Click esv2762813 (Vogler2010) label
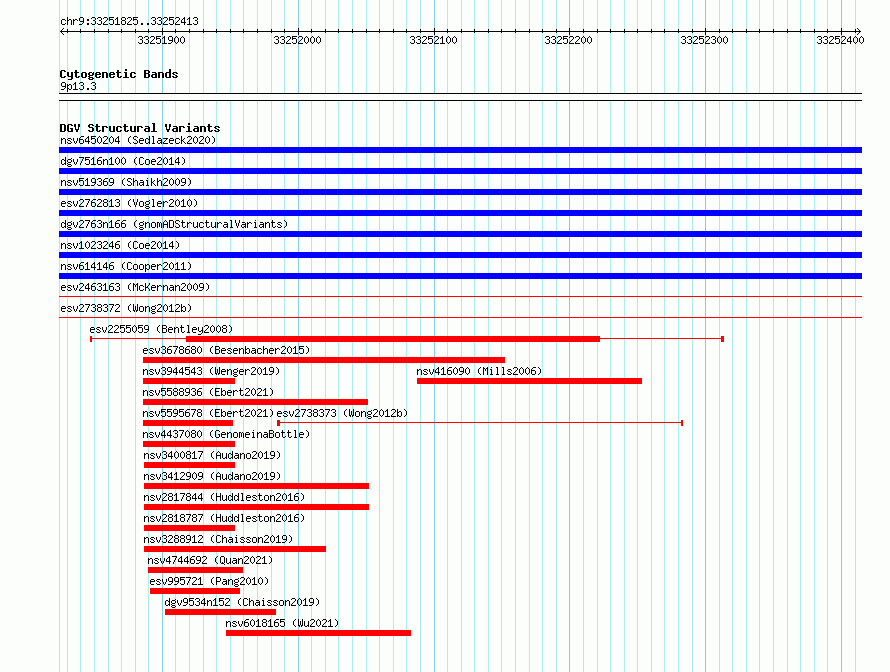The width and height of the screenshot is (890, 672). pos(129,203)
